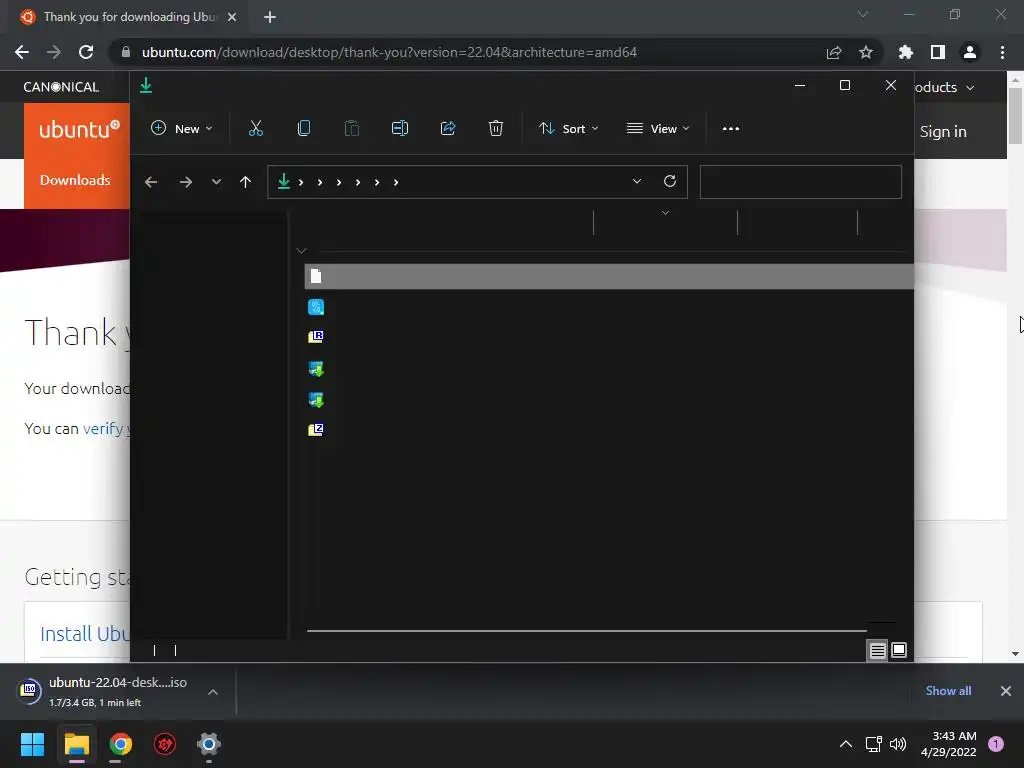Select the blank white file icon row
The height and width of the screenshot is (768, 1024).
click(x=609, y=276)
